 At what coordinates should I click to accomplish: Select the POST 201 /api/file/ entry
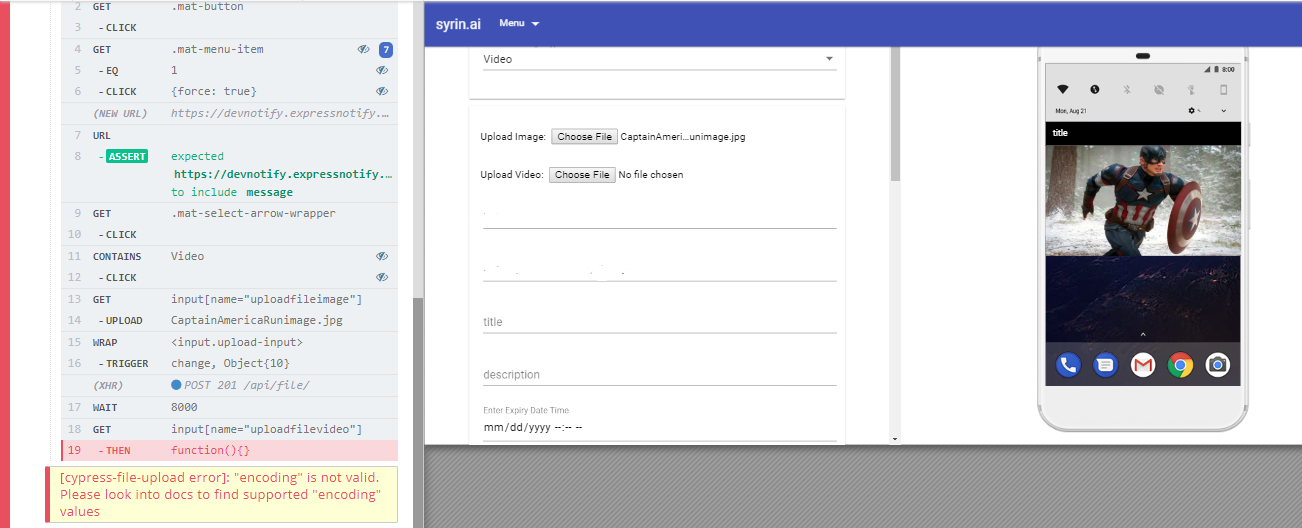coord(229,385)
